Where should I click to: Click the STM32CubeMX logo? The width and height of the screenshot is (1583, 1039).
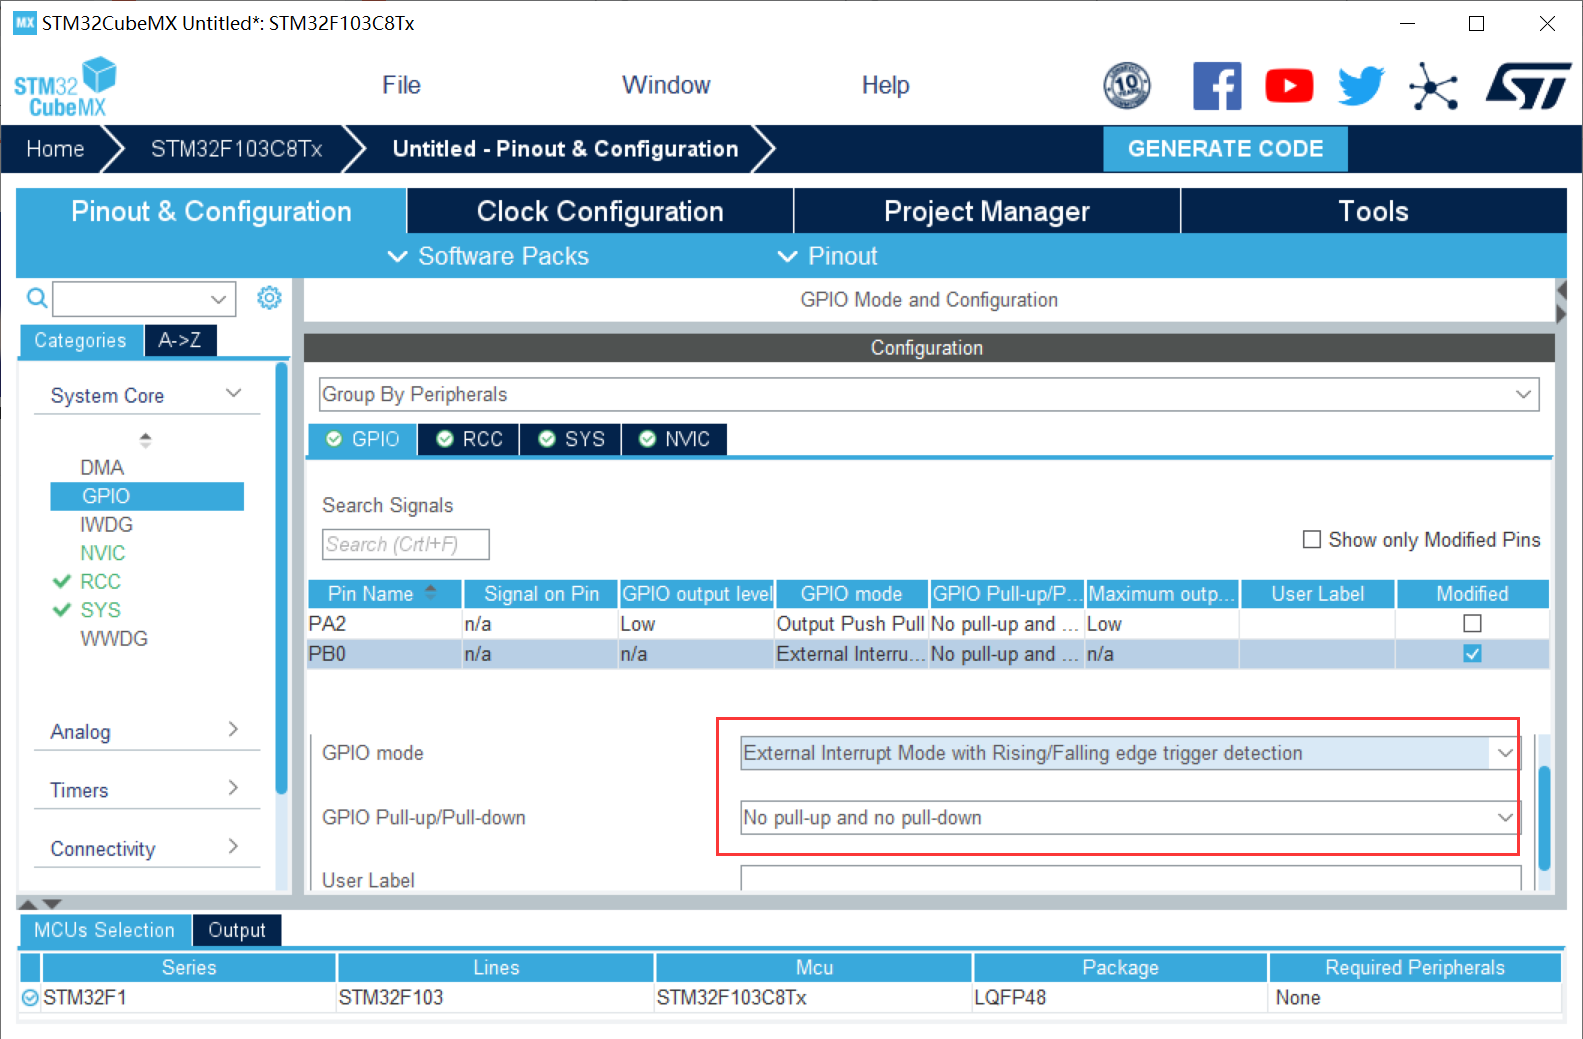tap(65, 87)
